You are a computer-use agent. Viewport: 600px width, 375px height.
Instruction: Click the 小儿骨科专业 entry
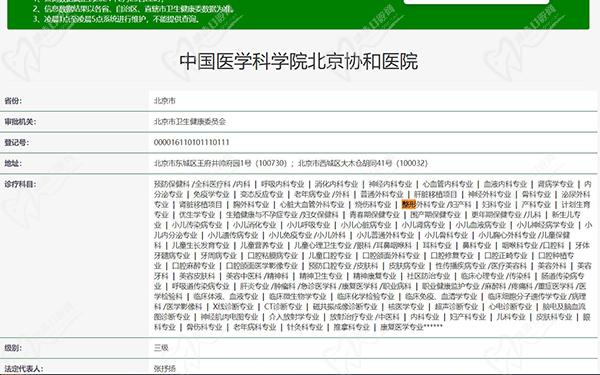[446, 235]
